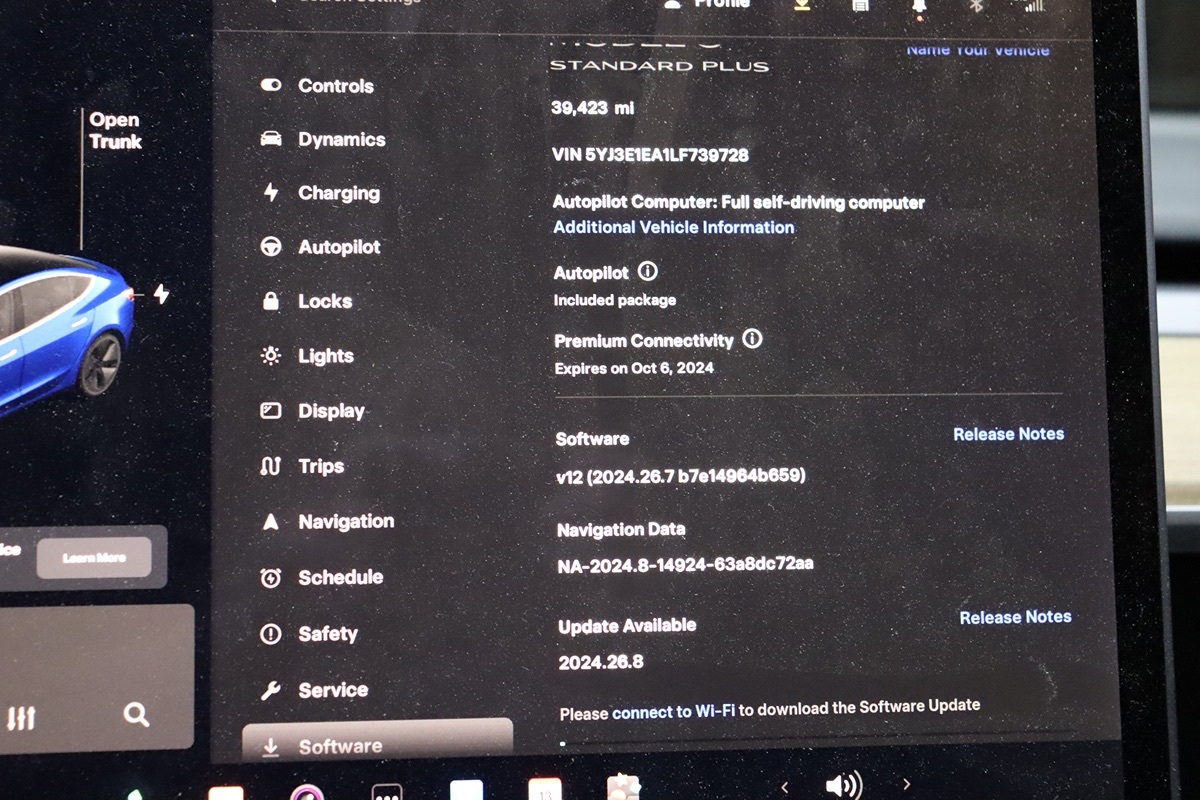Tap navigation data NA-2024.8-14924 text

coord(685,564)
